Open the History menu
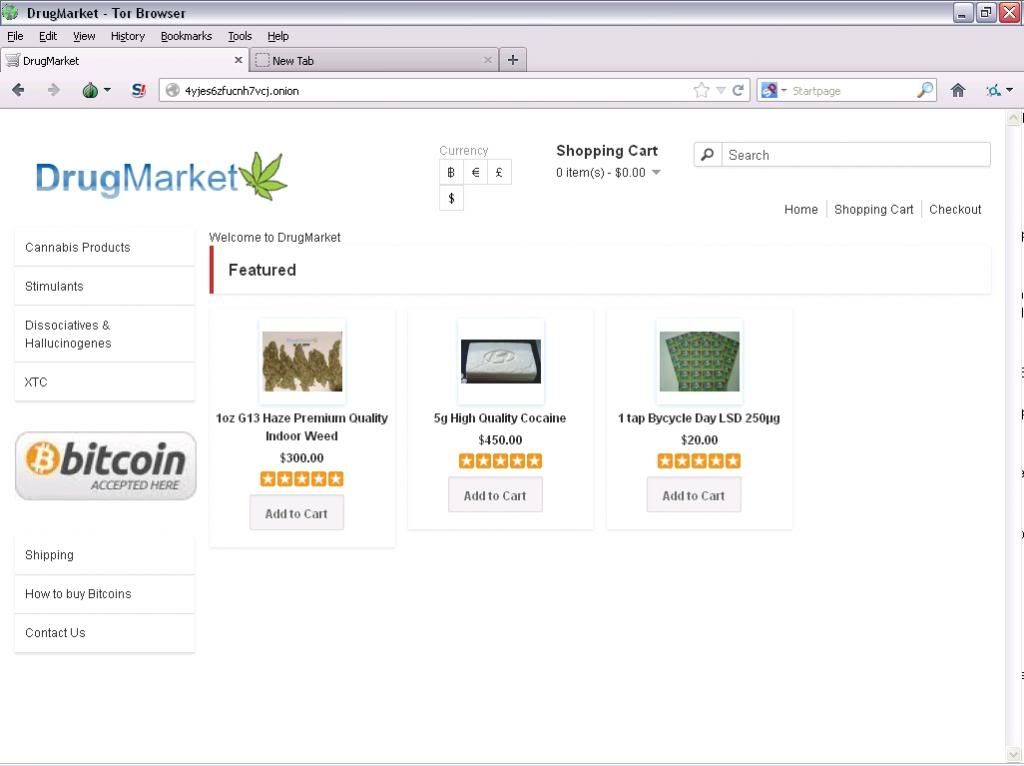The image size is (1024, 766). (x=127, y=36)
